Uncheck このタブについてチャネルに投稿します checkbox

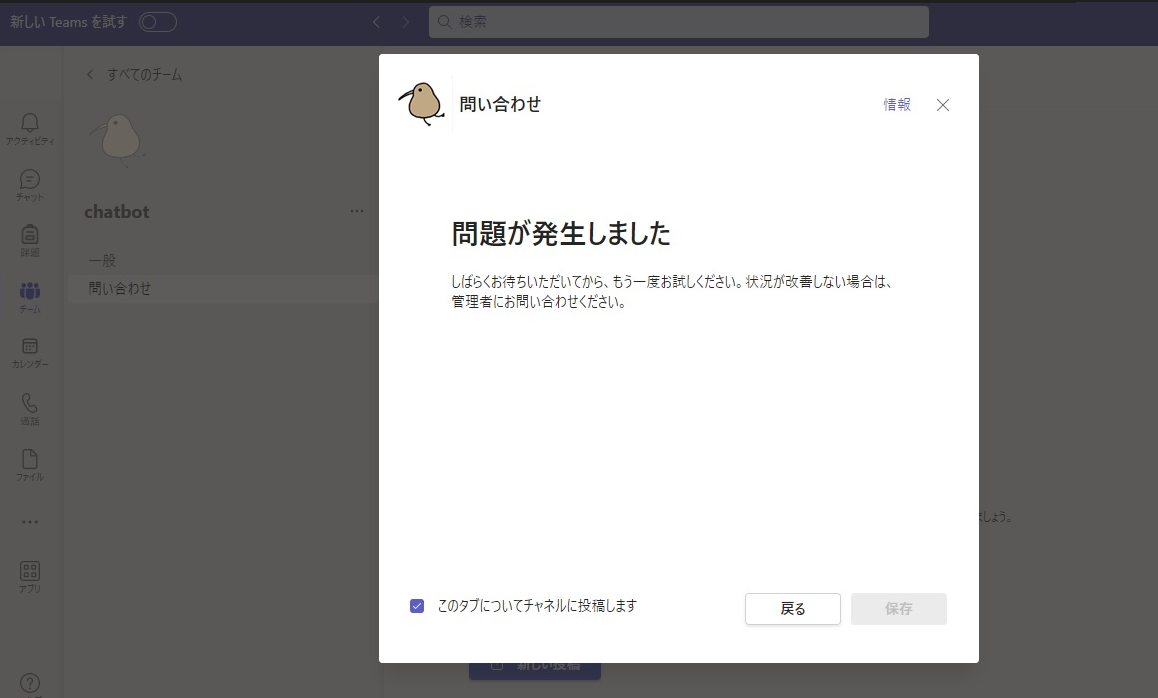click(417, 606)
